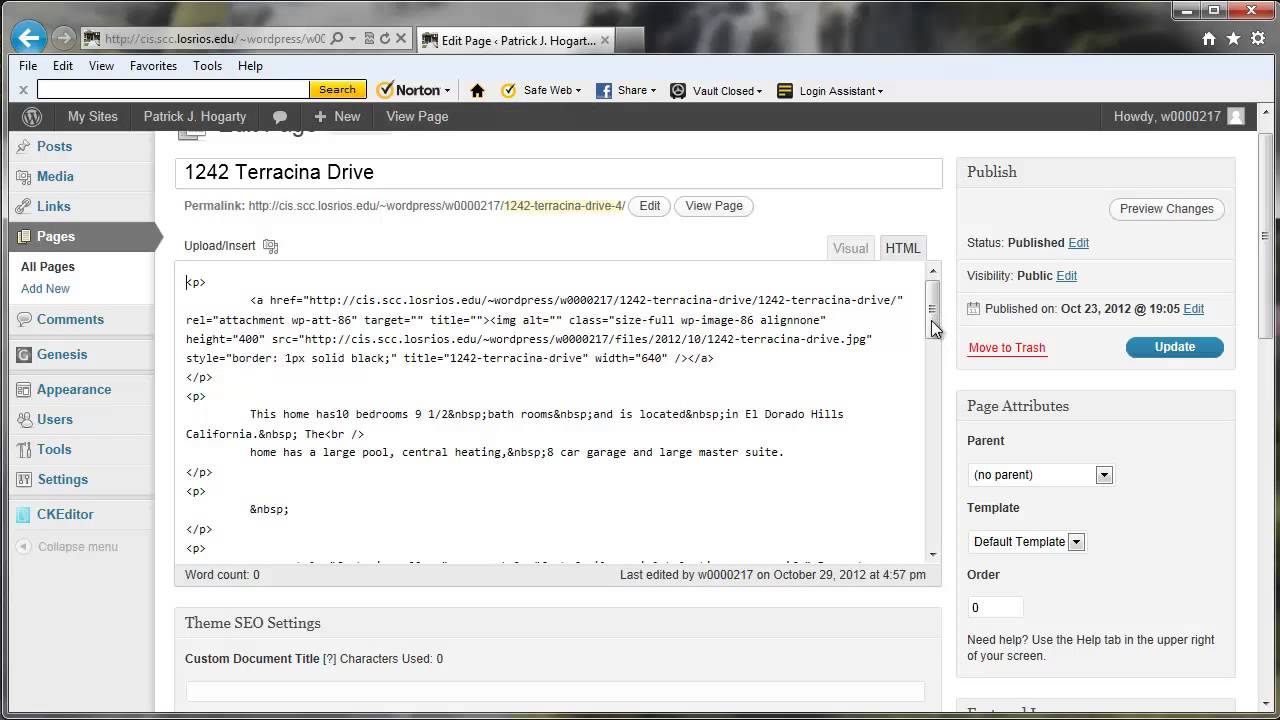Image resolution: width=1280 pixels, height=720 pixels.
Task: Click the Collapse menu arrow icon
Action: pos(24,547)
